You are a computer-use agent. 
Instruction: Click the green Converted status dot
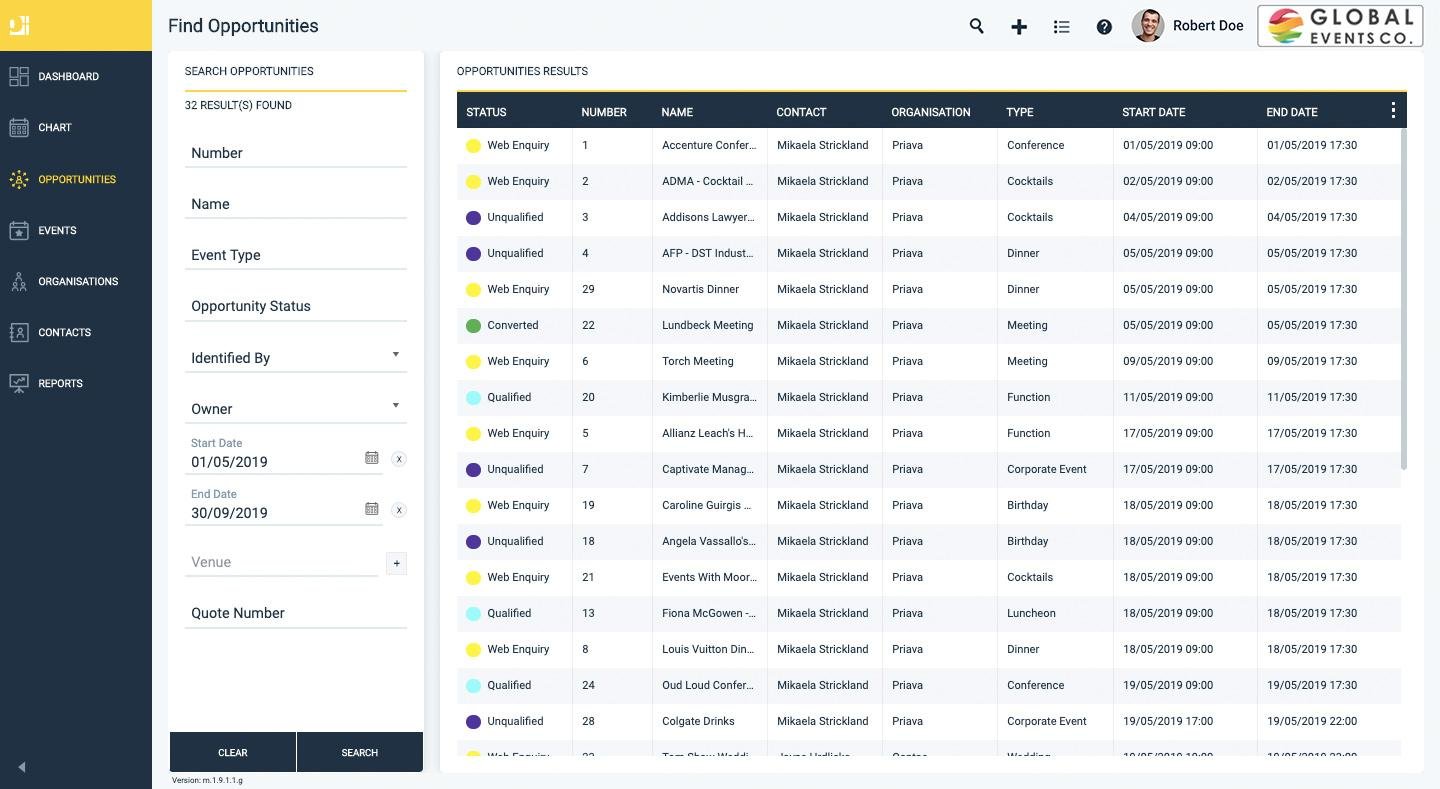coord(474,326)
